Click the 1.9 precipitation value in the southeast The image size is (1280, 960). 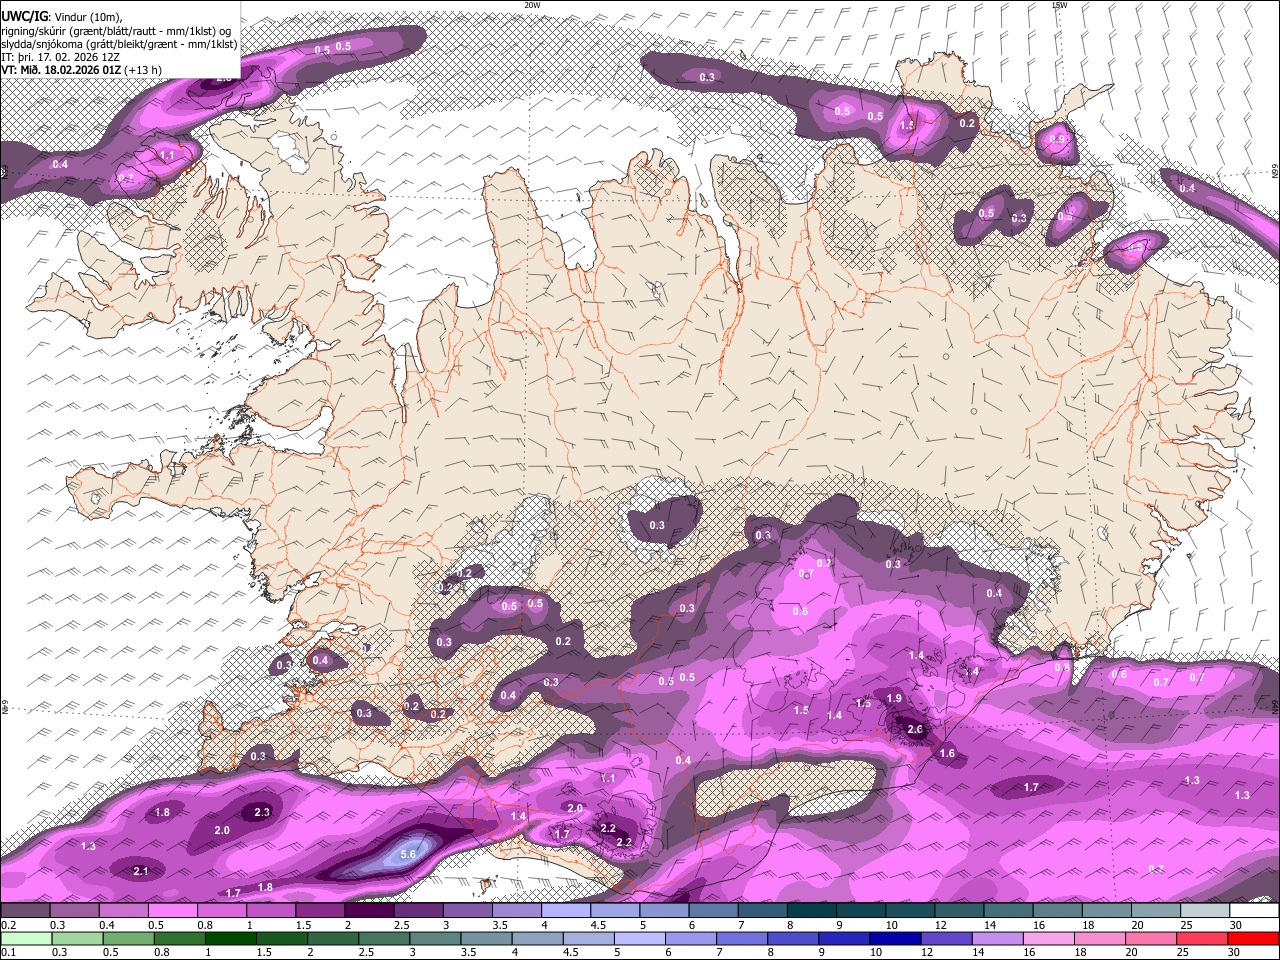point(894,698)
